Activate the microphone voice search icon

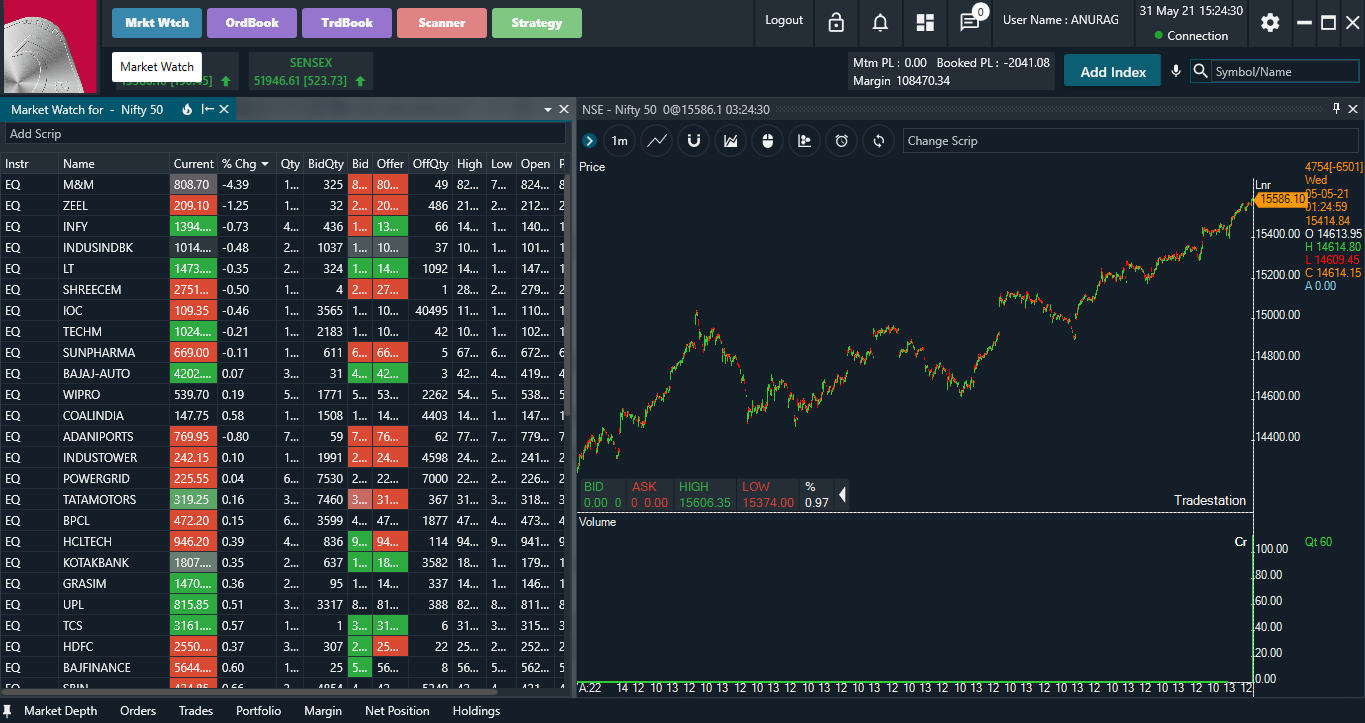[1176, 71]
